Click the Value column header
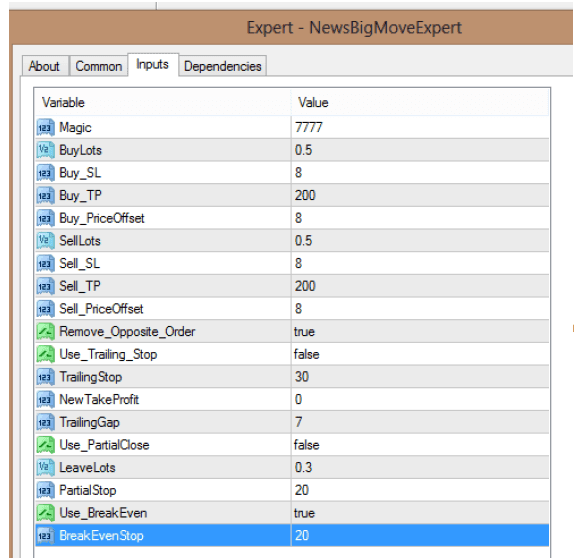 (x=420, y=102)
